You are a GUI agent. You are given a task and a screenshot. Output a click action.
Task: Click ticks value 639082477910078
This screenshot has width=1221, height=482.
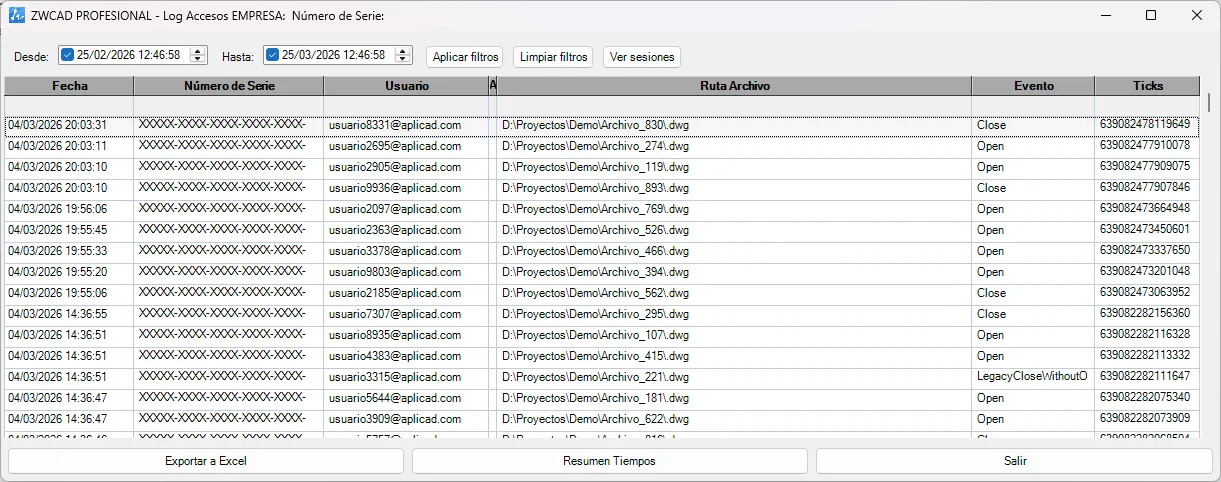pyautogui.click(x=1145, y=146)
